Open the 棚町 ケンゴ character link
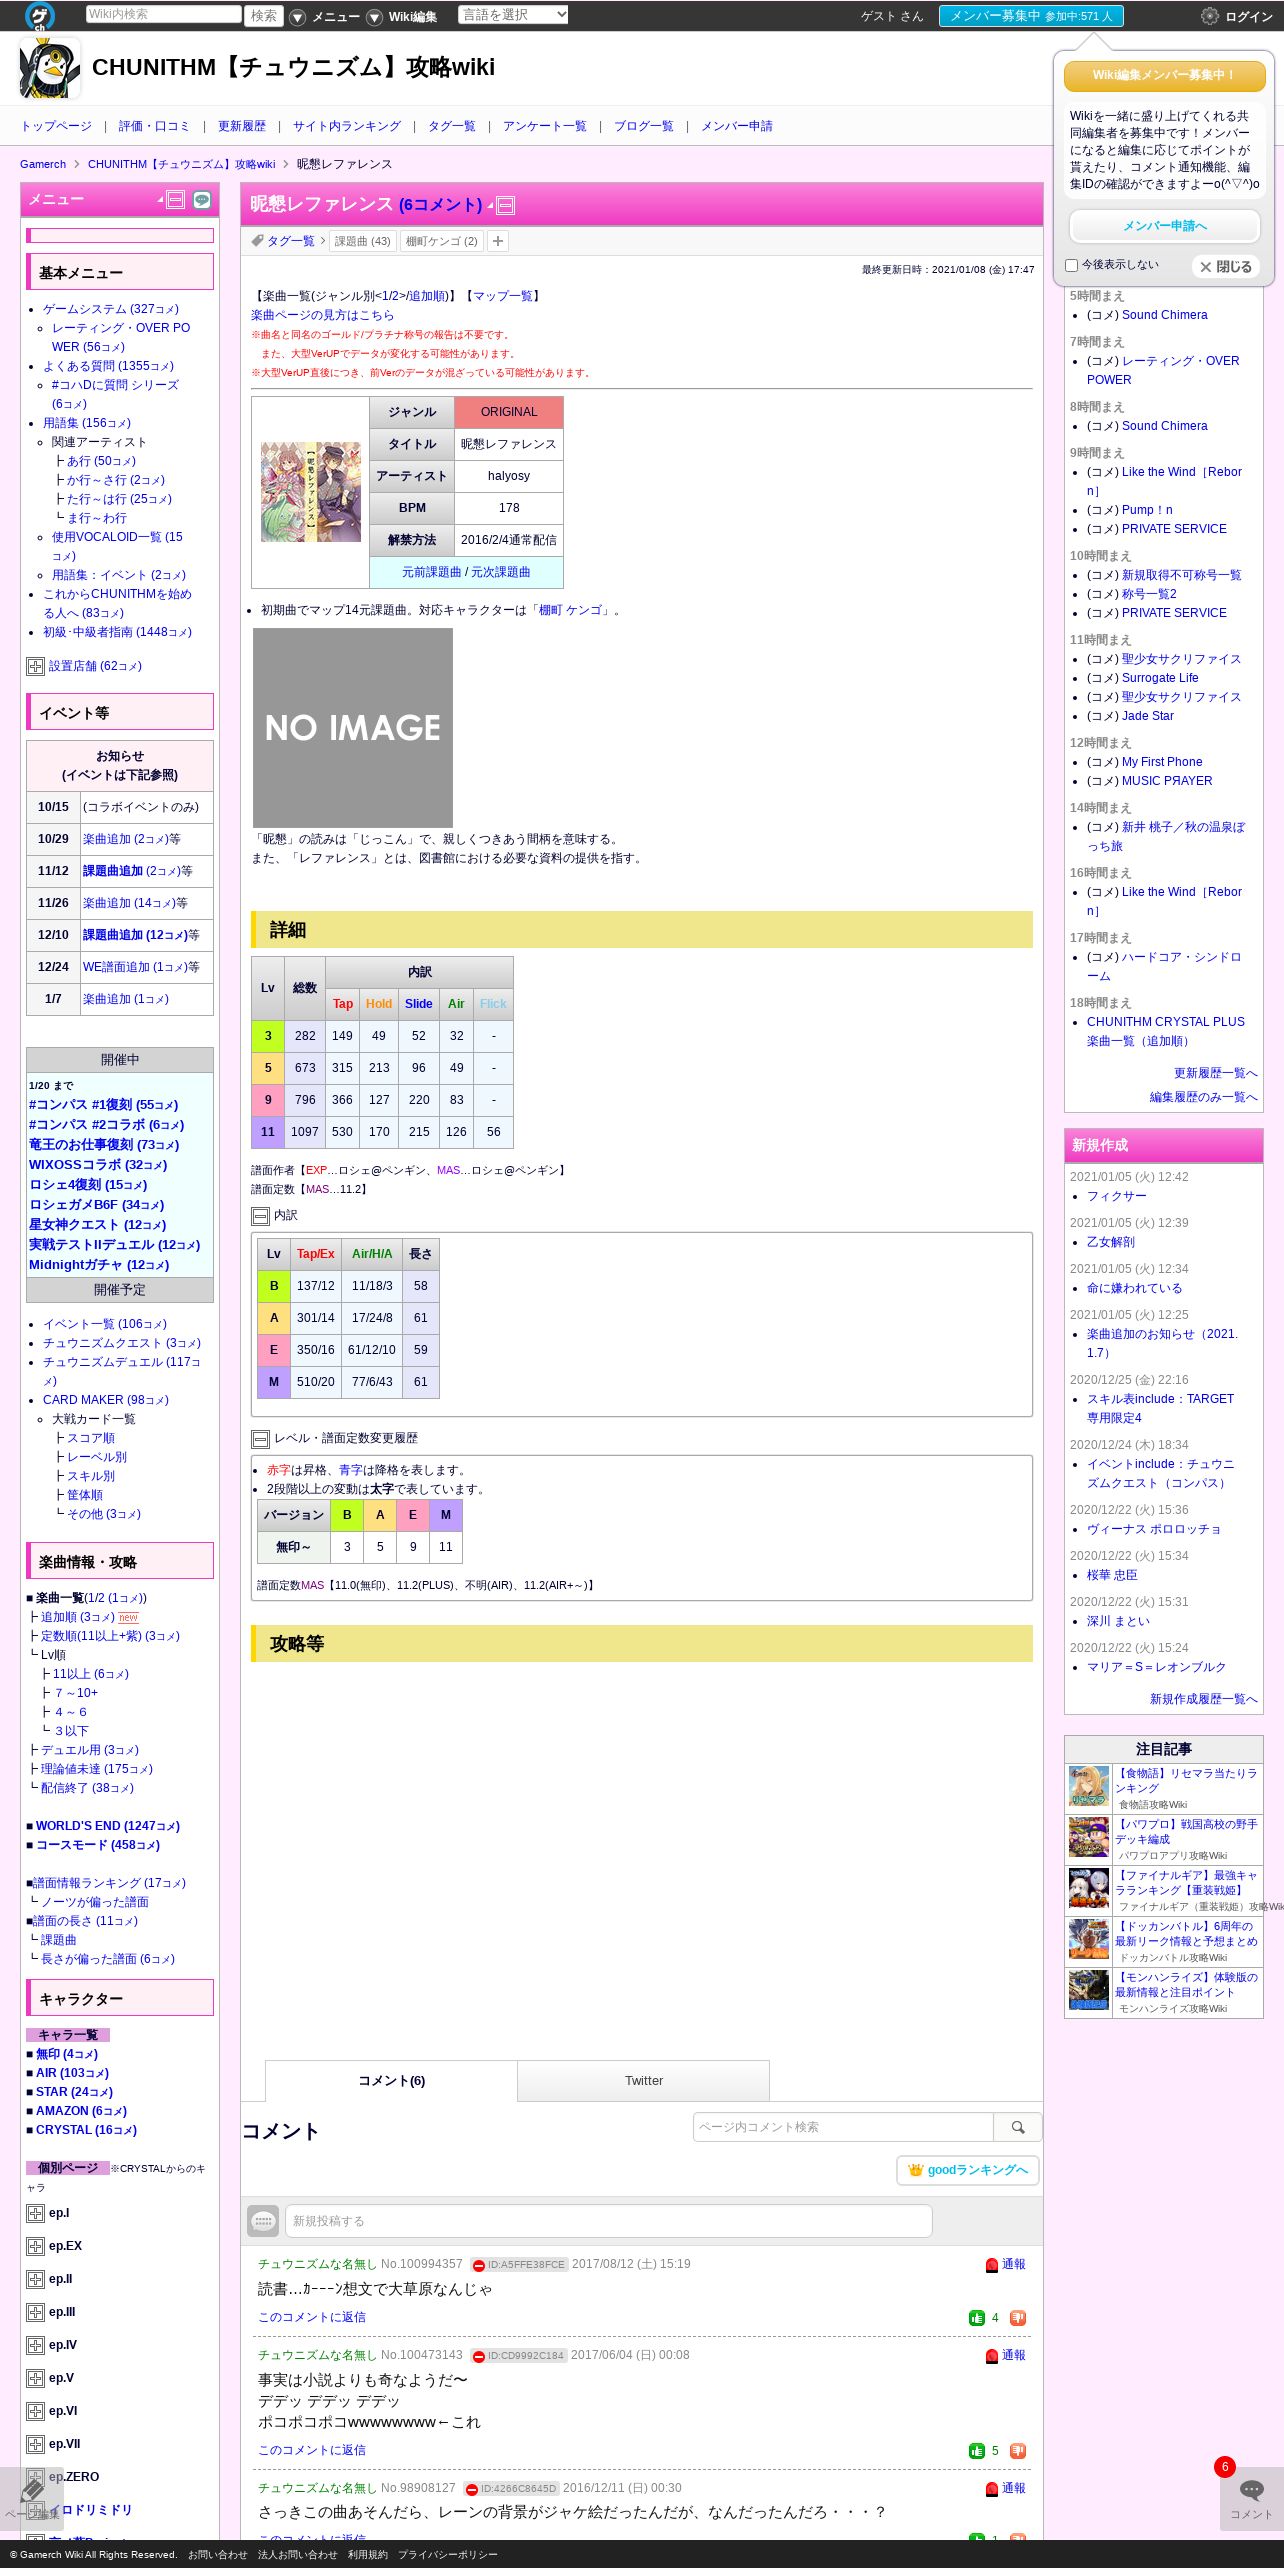 tap(571, 610)
